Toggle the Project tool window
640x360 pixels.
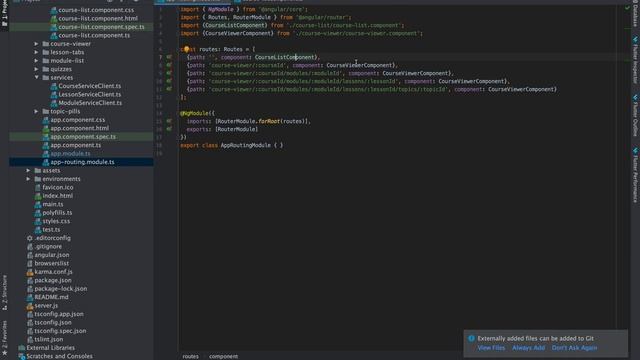coord(4,13)
